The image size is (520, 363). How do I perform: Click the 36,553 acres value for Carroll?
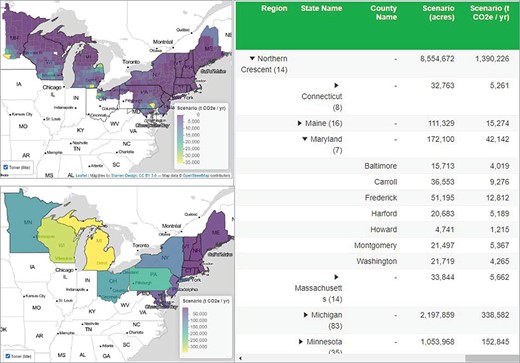[x=443, y=182]
